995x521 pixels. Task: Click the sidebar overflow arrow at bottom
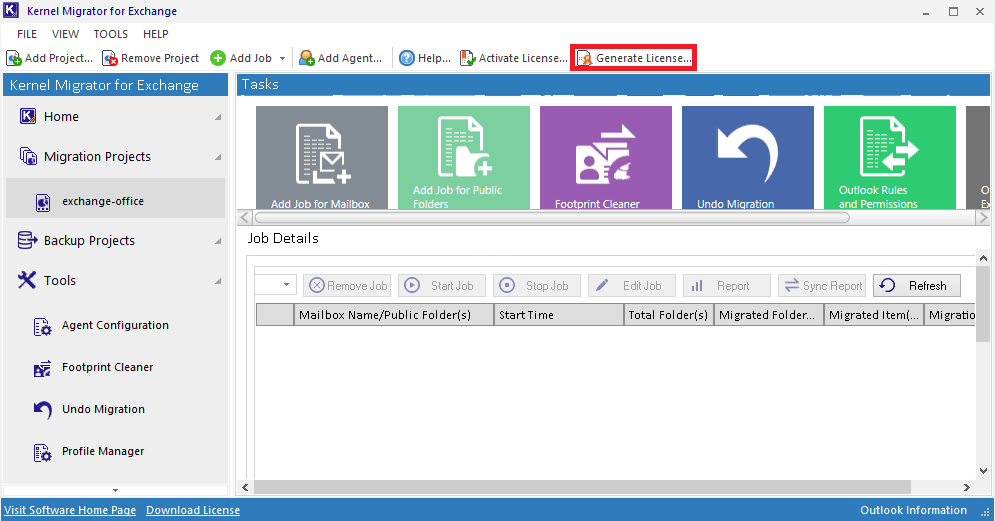point(115,491)
